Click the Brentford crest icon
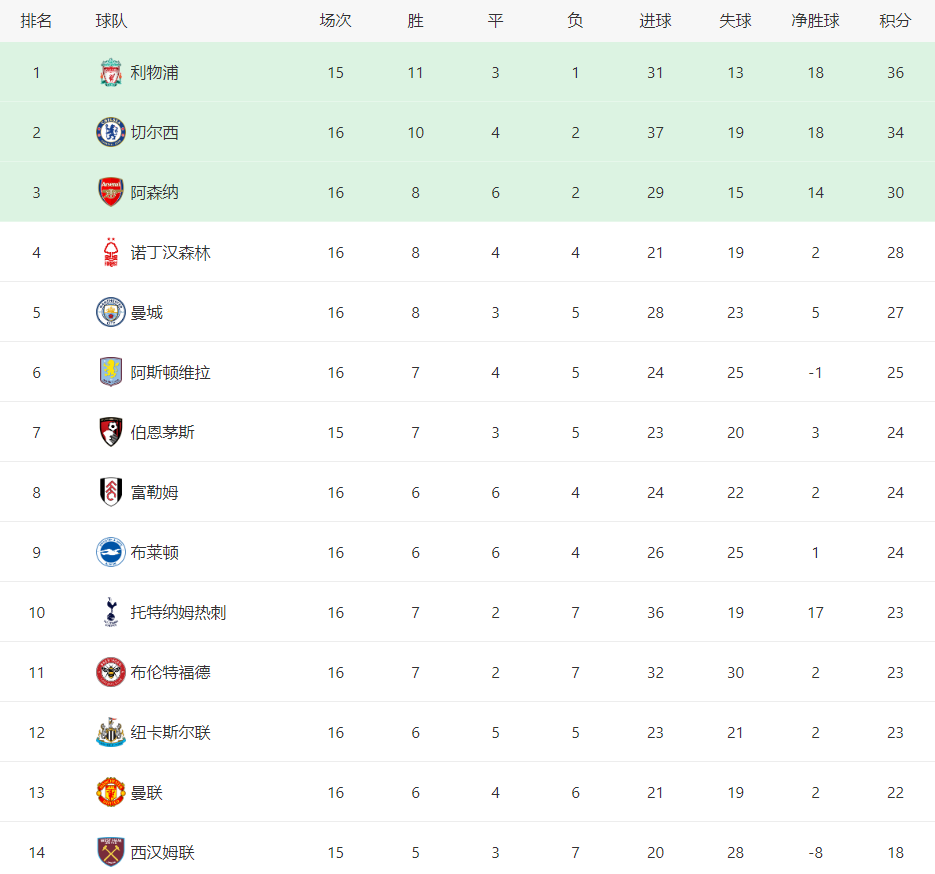935x874 pixels. (110, 672)
